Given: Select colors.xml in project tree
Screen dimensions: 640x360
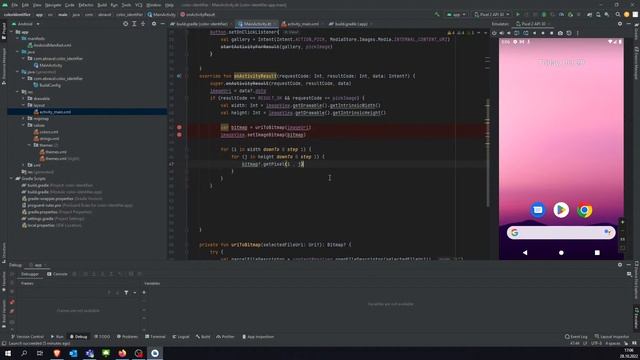Looking at the screenshot, I should pyautogui.click(x=46, y=132).
